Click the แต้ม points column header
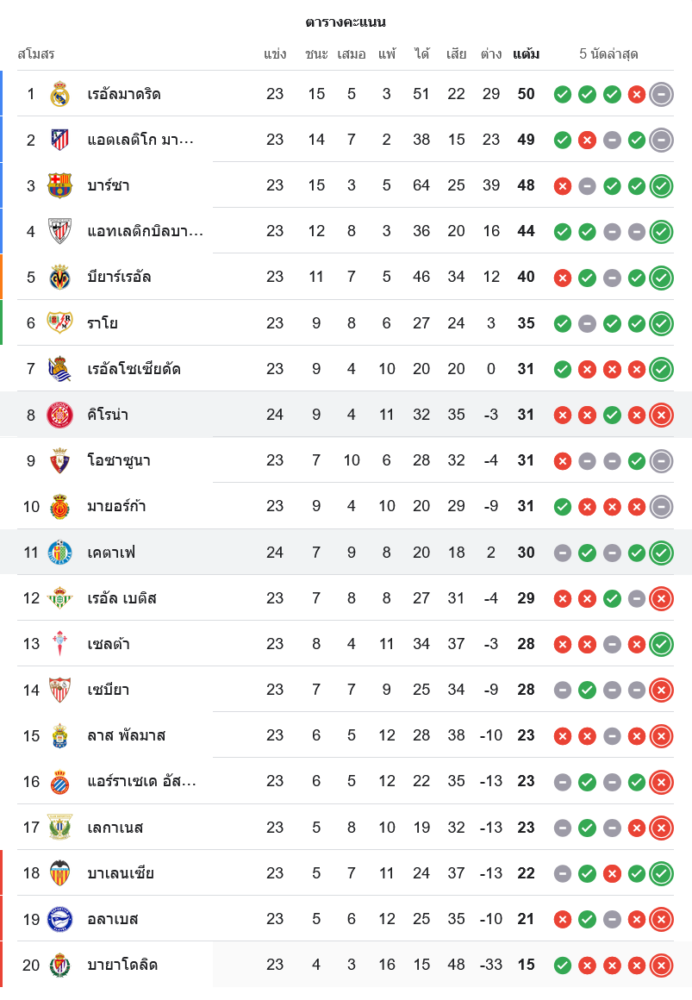This screenshot has height=1000, width=692. 526,54
